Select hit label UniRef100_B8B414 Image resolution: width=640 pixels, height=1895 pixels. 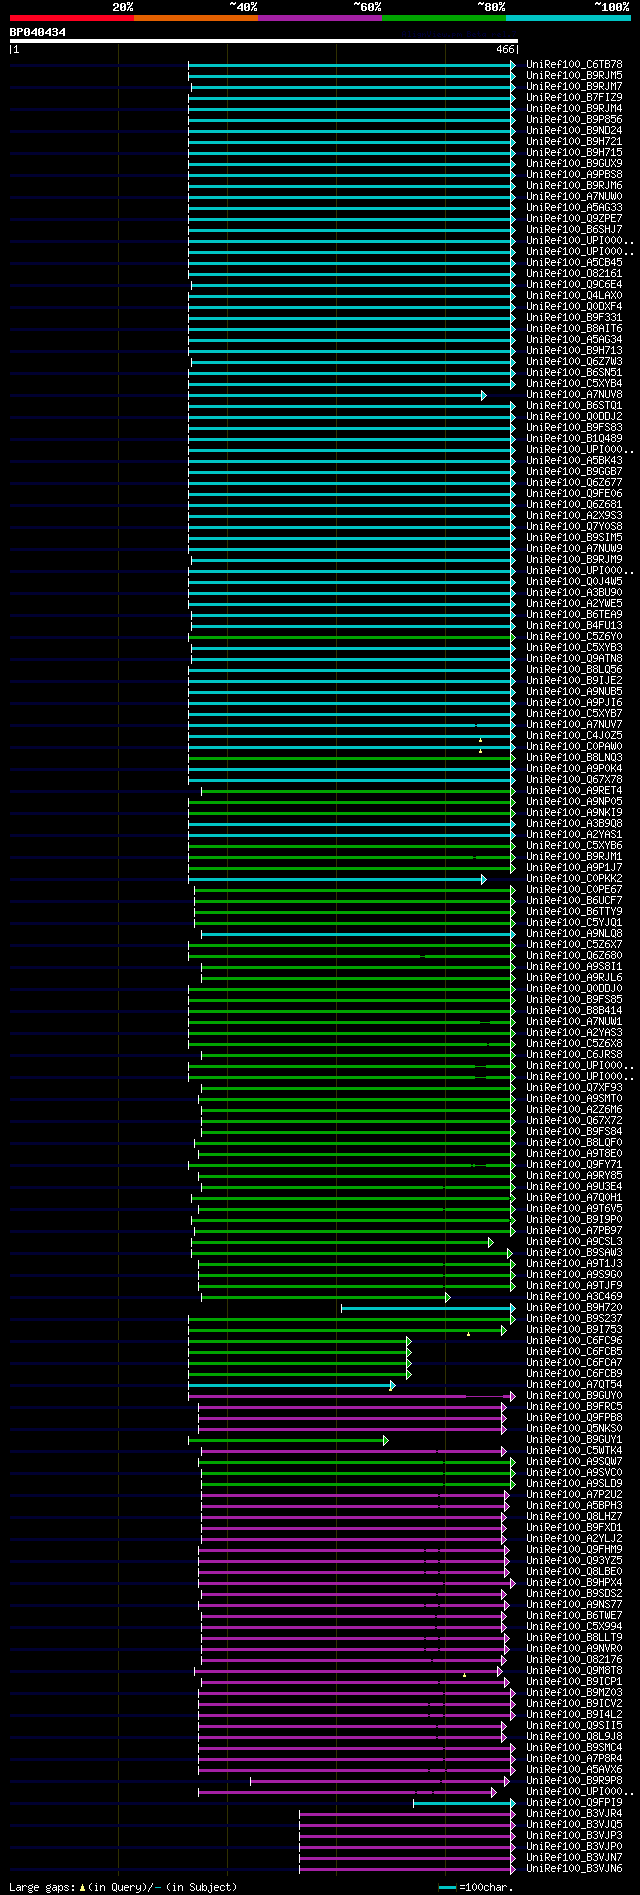574,1010
